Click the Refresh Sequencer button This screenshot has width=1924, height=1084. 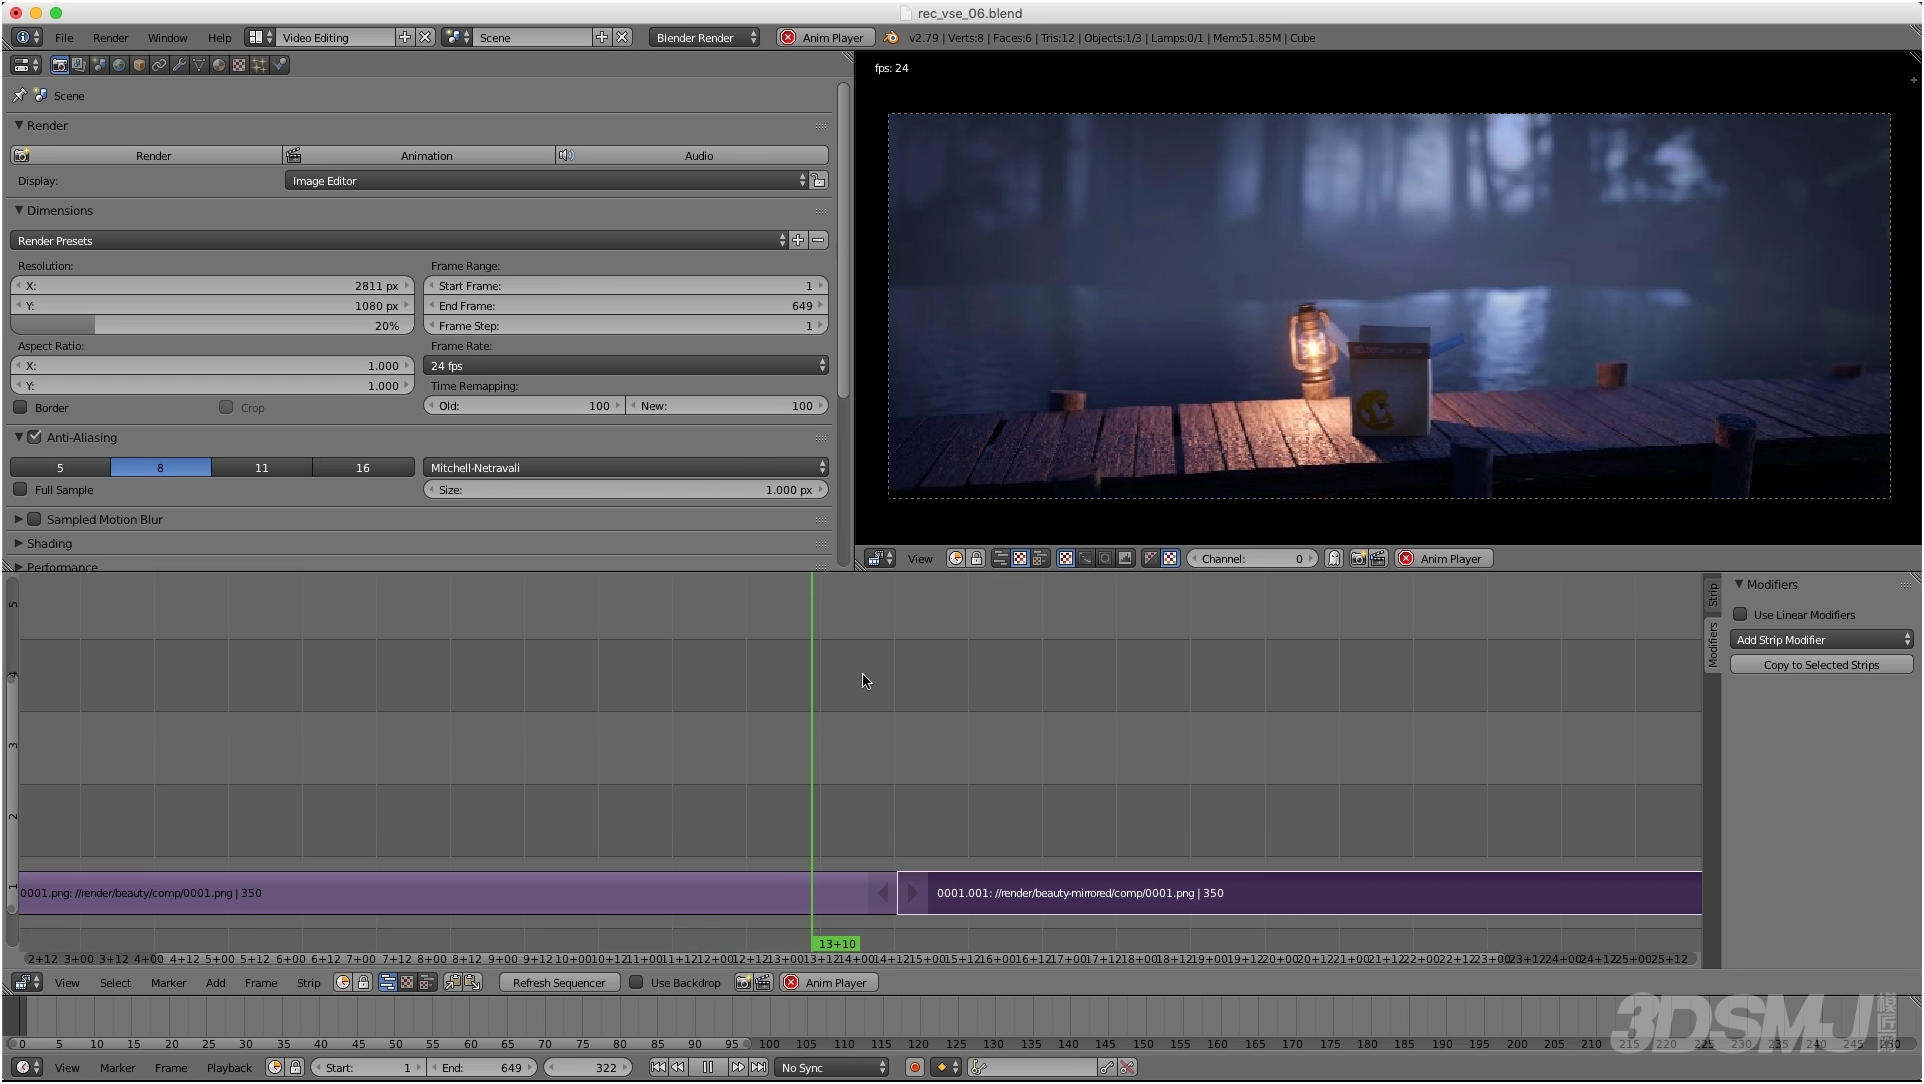559,983
